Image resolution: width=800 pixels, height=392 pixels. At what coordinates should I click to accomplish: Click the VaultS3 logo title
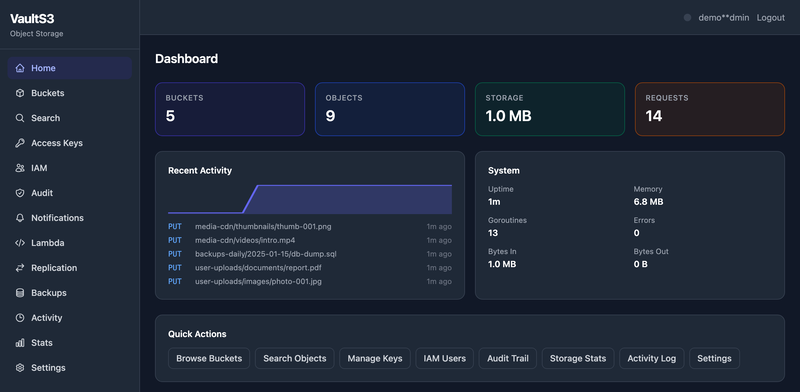[x=32, y=19]
